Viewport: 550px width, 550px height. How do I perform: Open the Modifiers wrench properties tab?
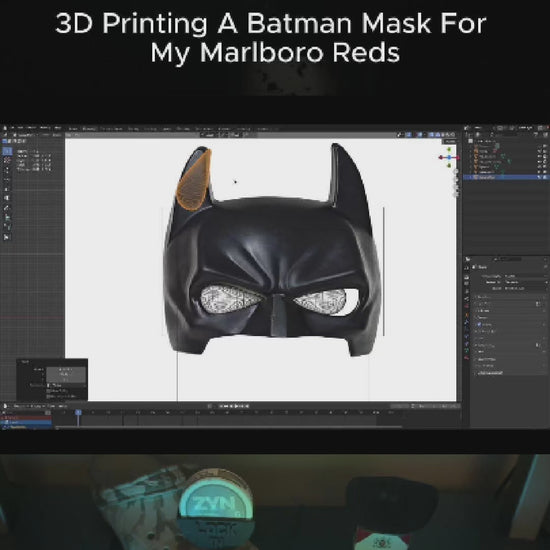point(467,321)
